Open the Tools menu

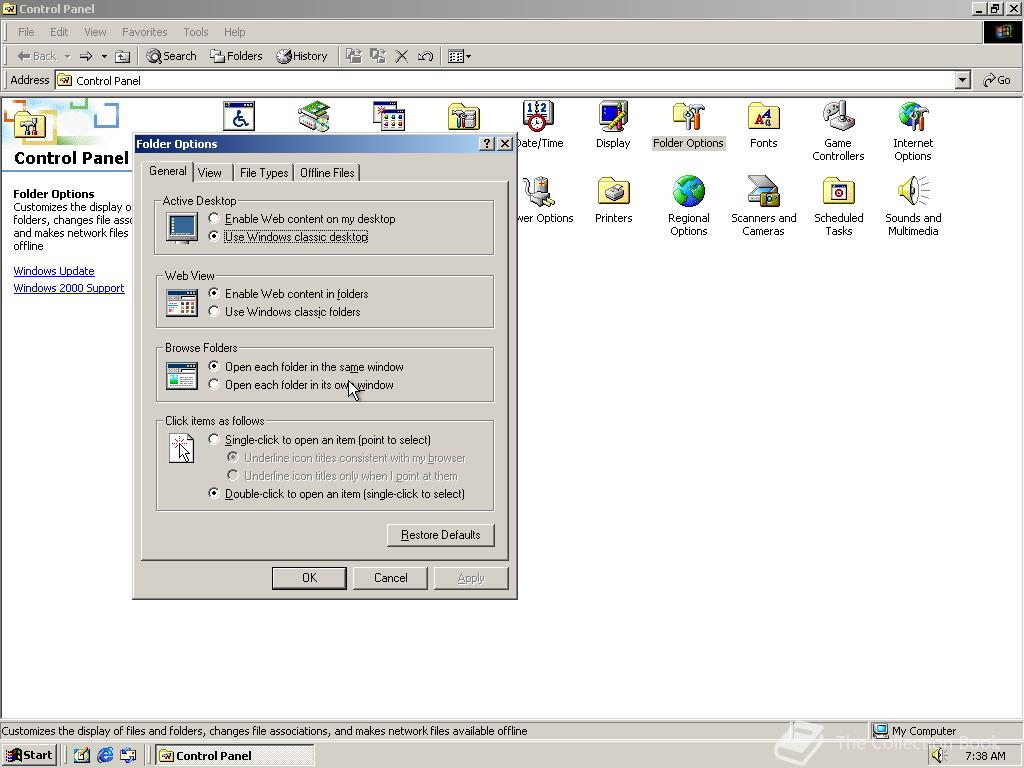click(x=195, y=32)
